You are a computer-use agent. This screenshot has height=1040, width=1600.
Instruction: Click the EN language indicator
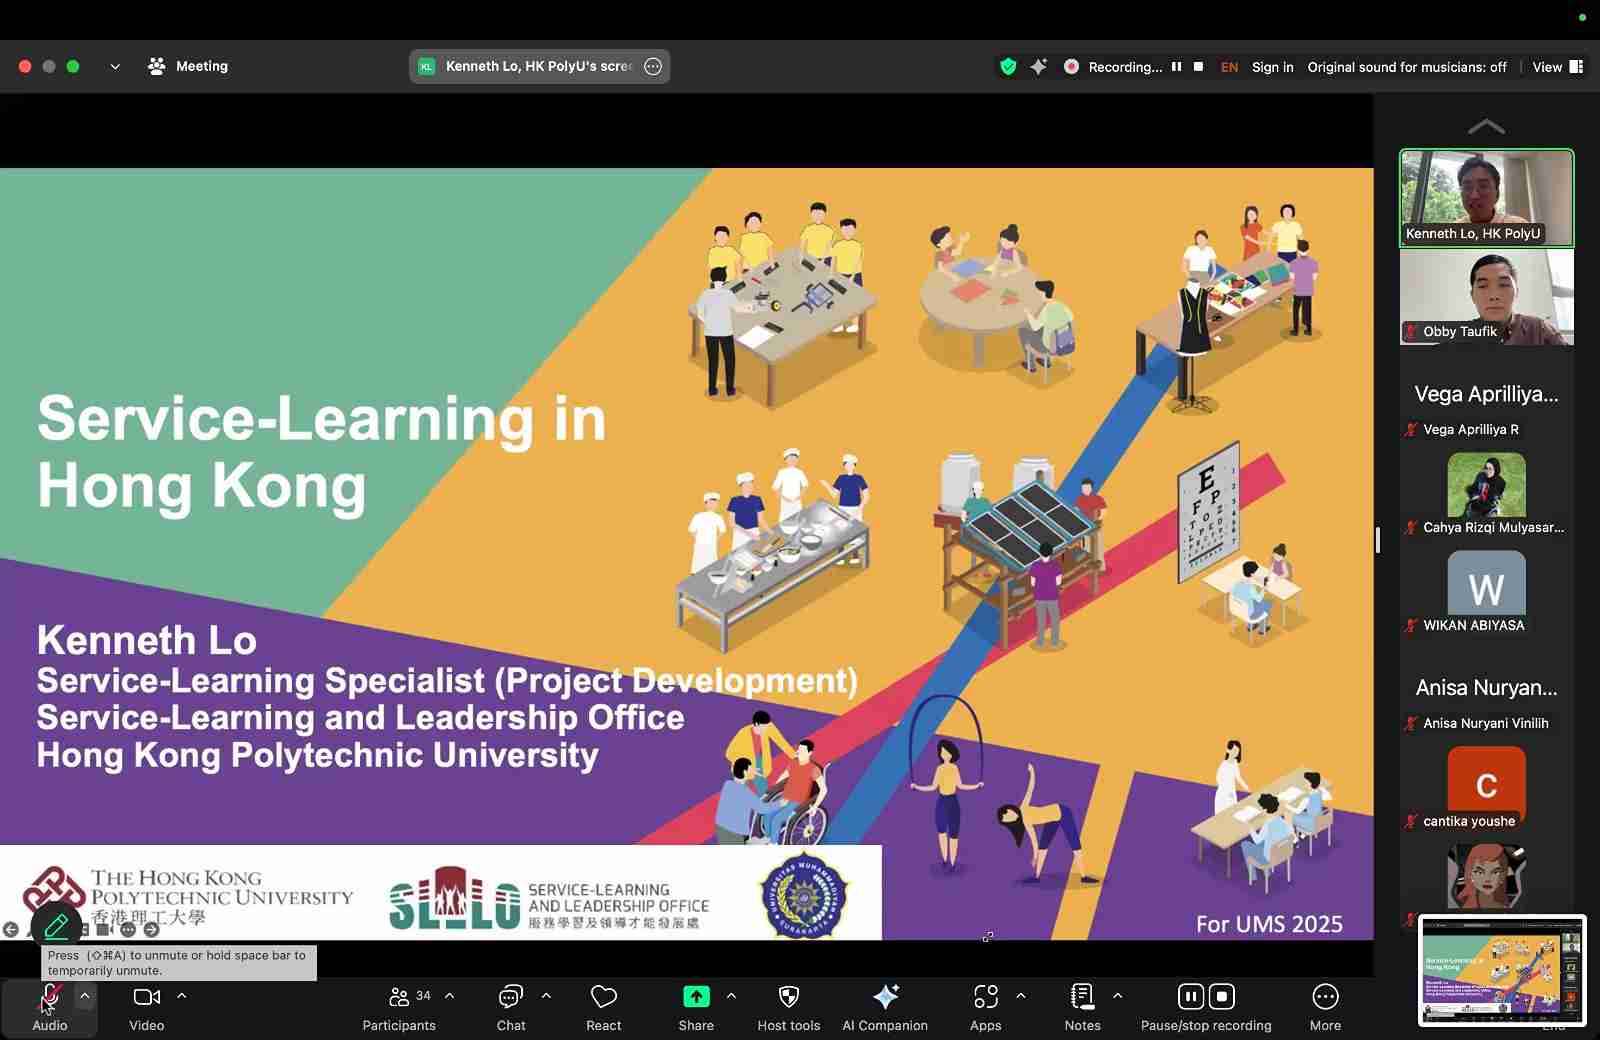tap(1229, 67)
